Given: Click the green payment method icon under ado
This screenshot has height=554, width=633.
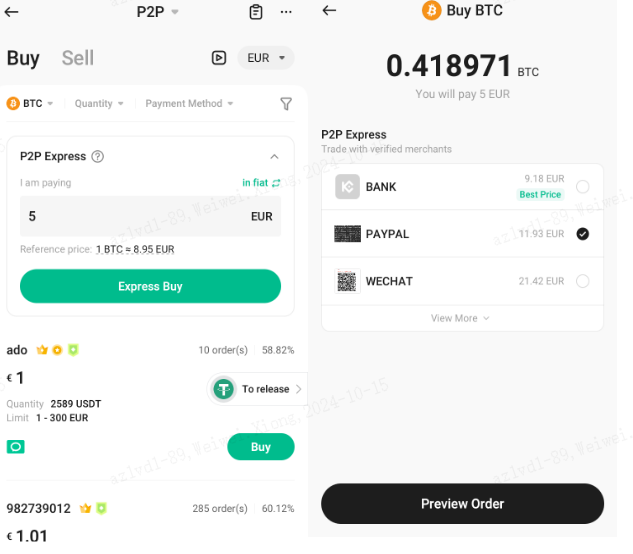Looking at the screenshot, I should (x=16, y=447).
